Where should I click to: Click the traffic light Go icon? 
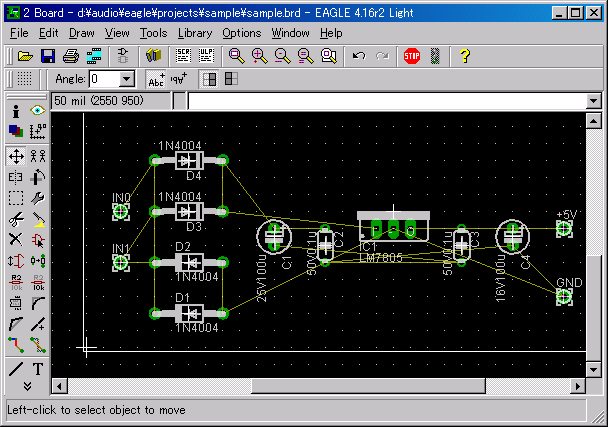435,56
